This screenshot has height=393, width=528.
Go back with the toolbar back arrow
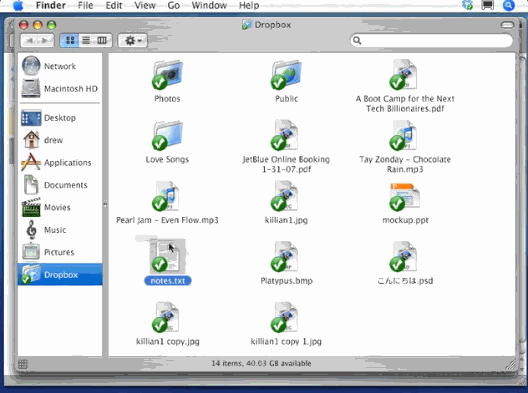pos(29,40)
